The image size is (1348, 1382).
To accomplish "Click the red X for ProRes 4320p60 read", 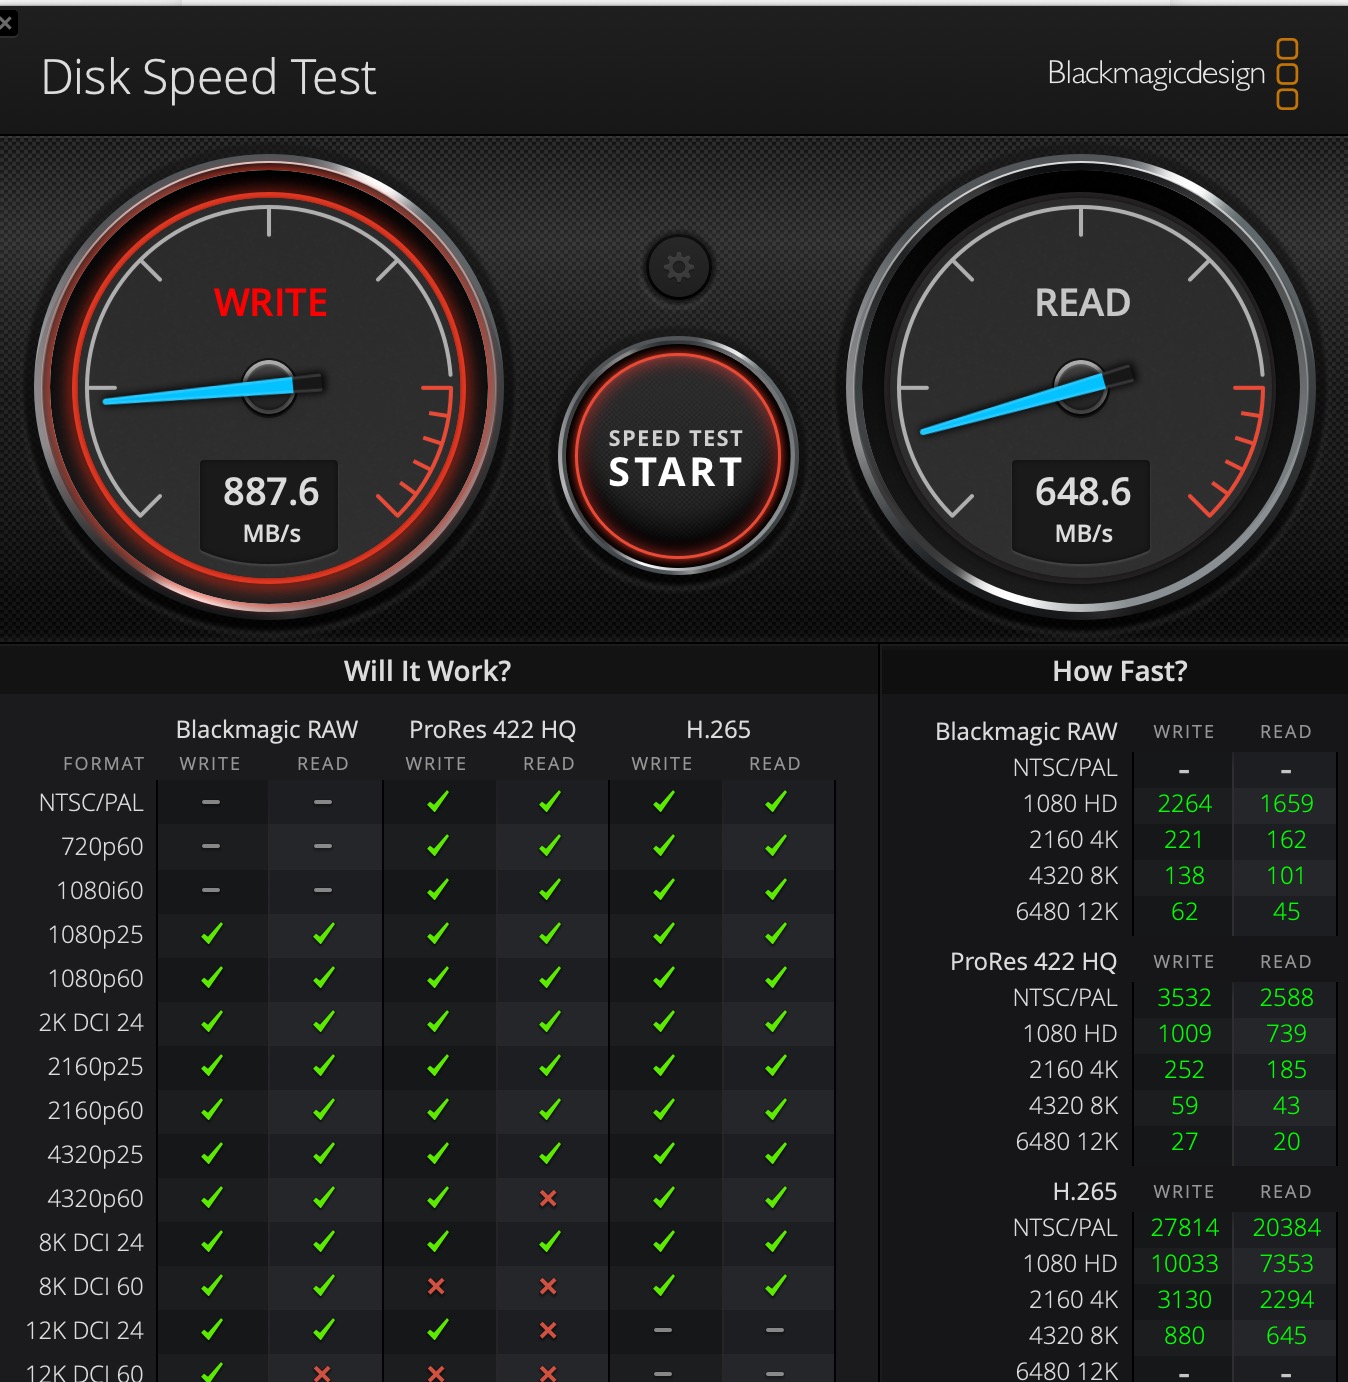I will [x=548, y=1198].
